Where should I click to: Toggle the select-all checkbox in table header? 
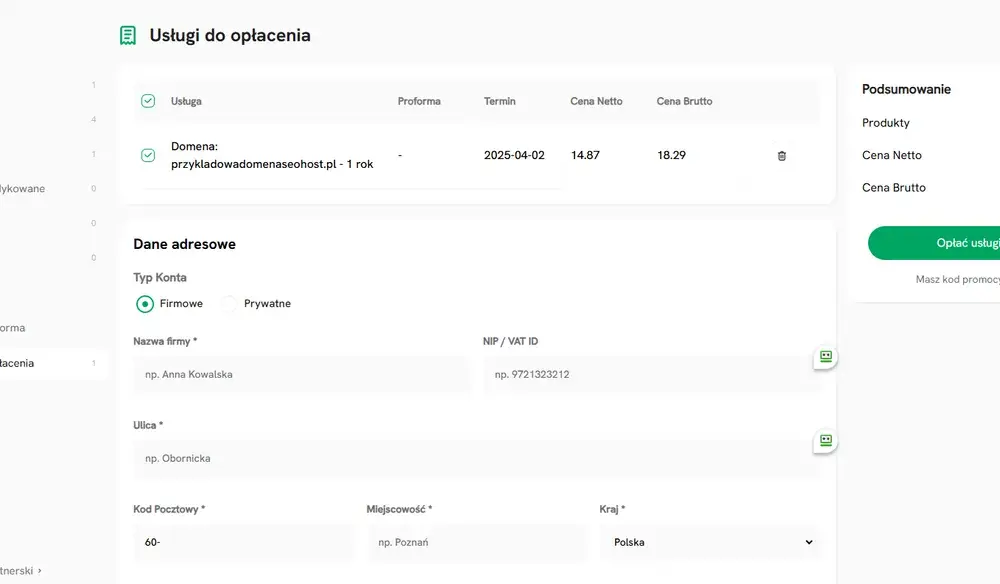point(148,101)
